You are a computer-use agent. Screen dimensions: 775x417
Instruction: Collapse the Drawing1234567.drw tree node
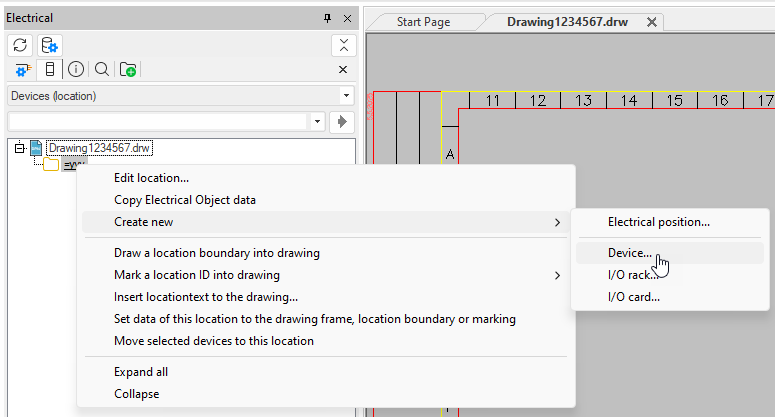point(19,148)
